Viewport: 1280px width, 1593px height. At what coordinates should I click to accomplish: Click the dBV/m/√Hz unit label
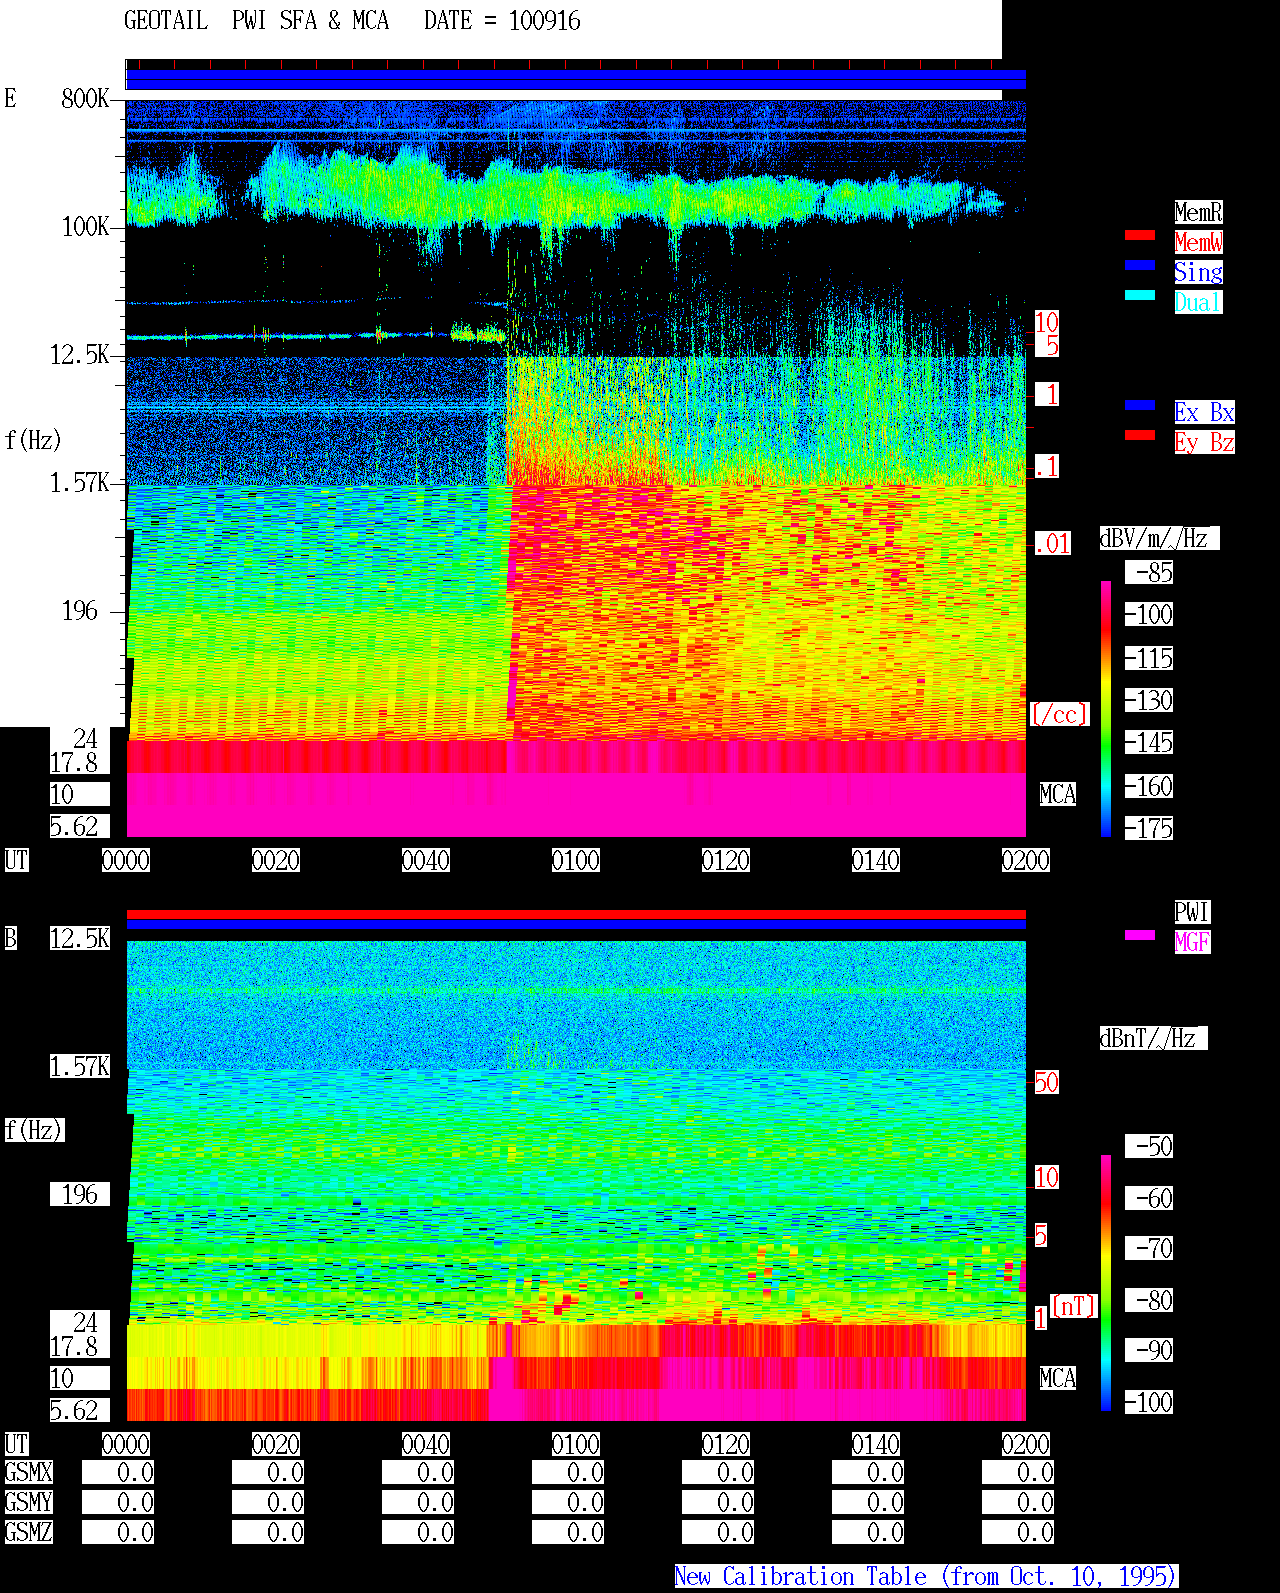1159,538
